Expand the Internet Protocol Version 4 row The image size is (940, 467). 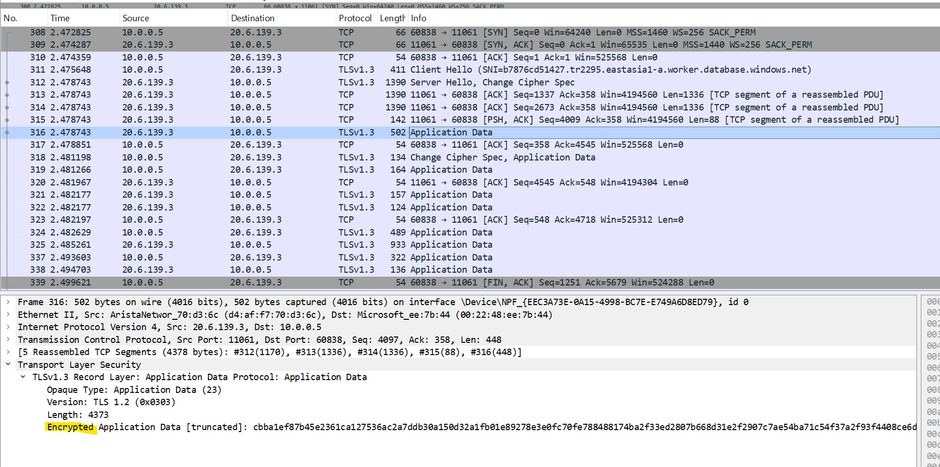pyautogui.click(x=8, y=327)
